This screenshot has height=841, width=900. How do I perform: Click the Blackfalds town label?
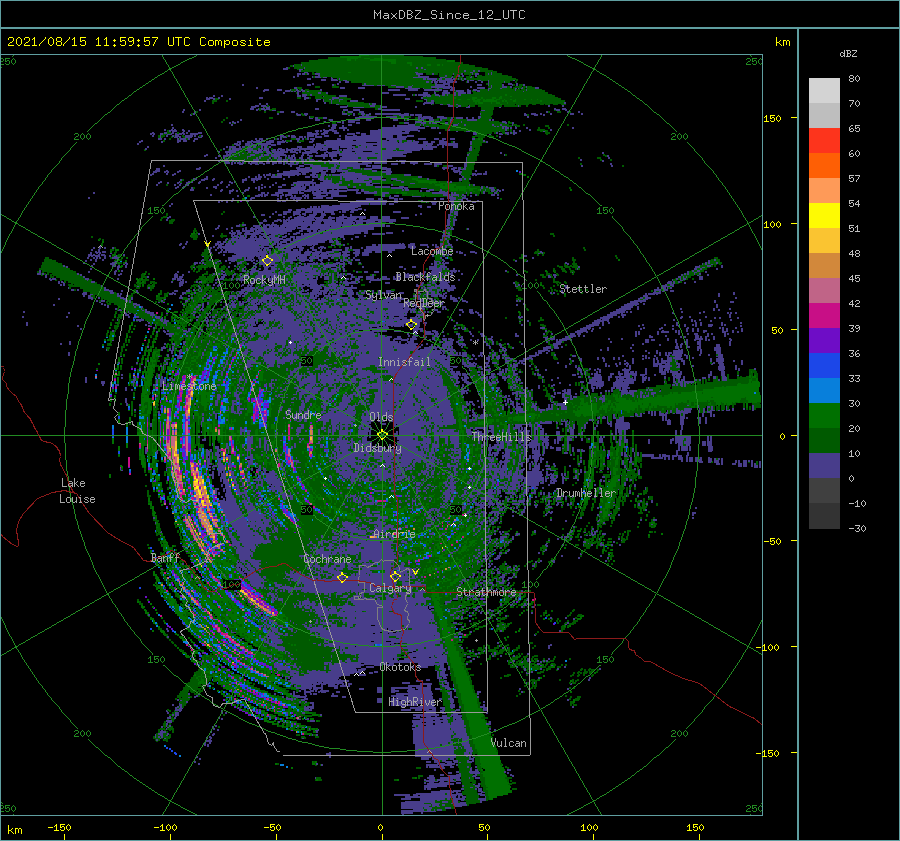pos(425,277)
